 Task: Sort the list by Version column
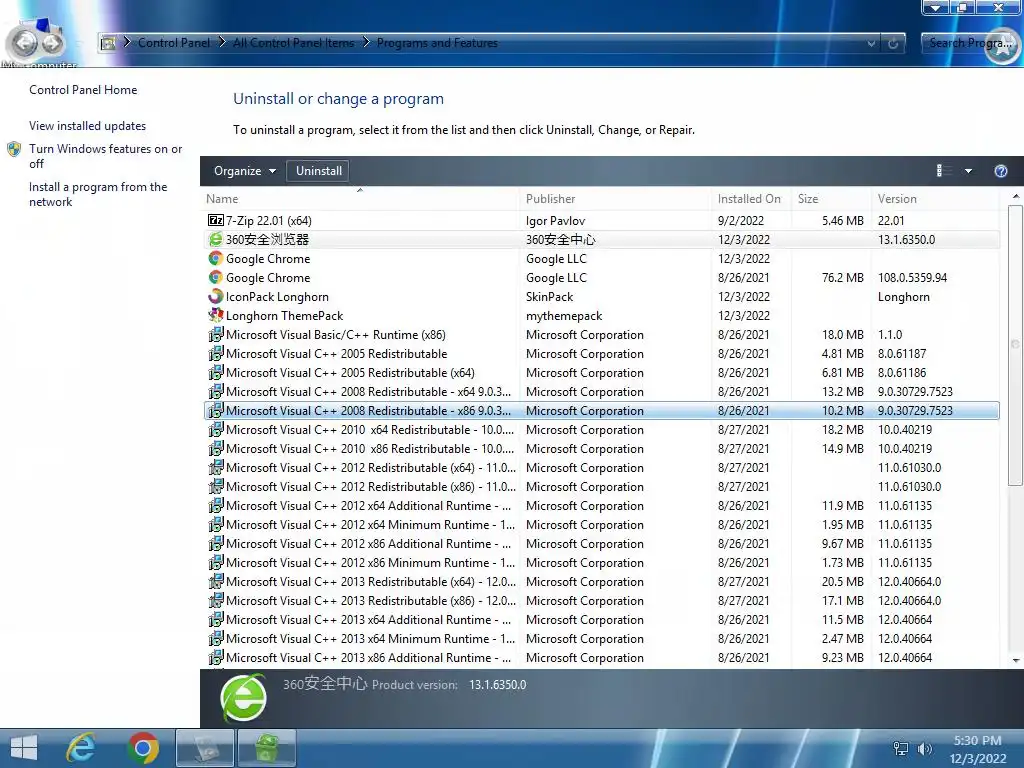(935, 199)
